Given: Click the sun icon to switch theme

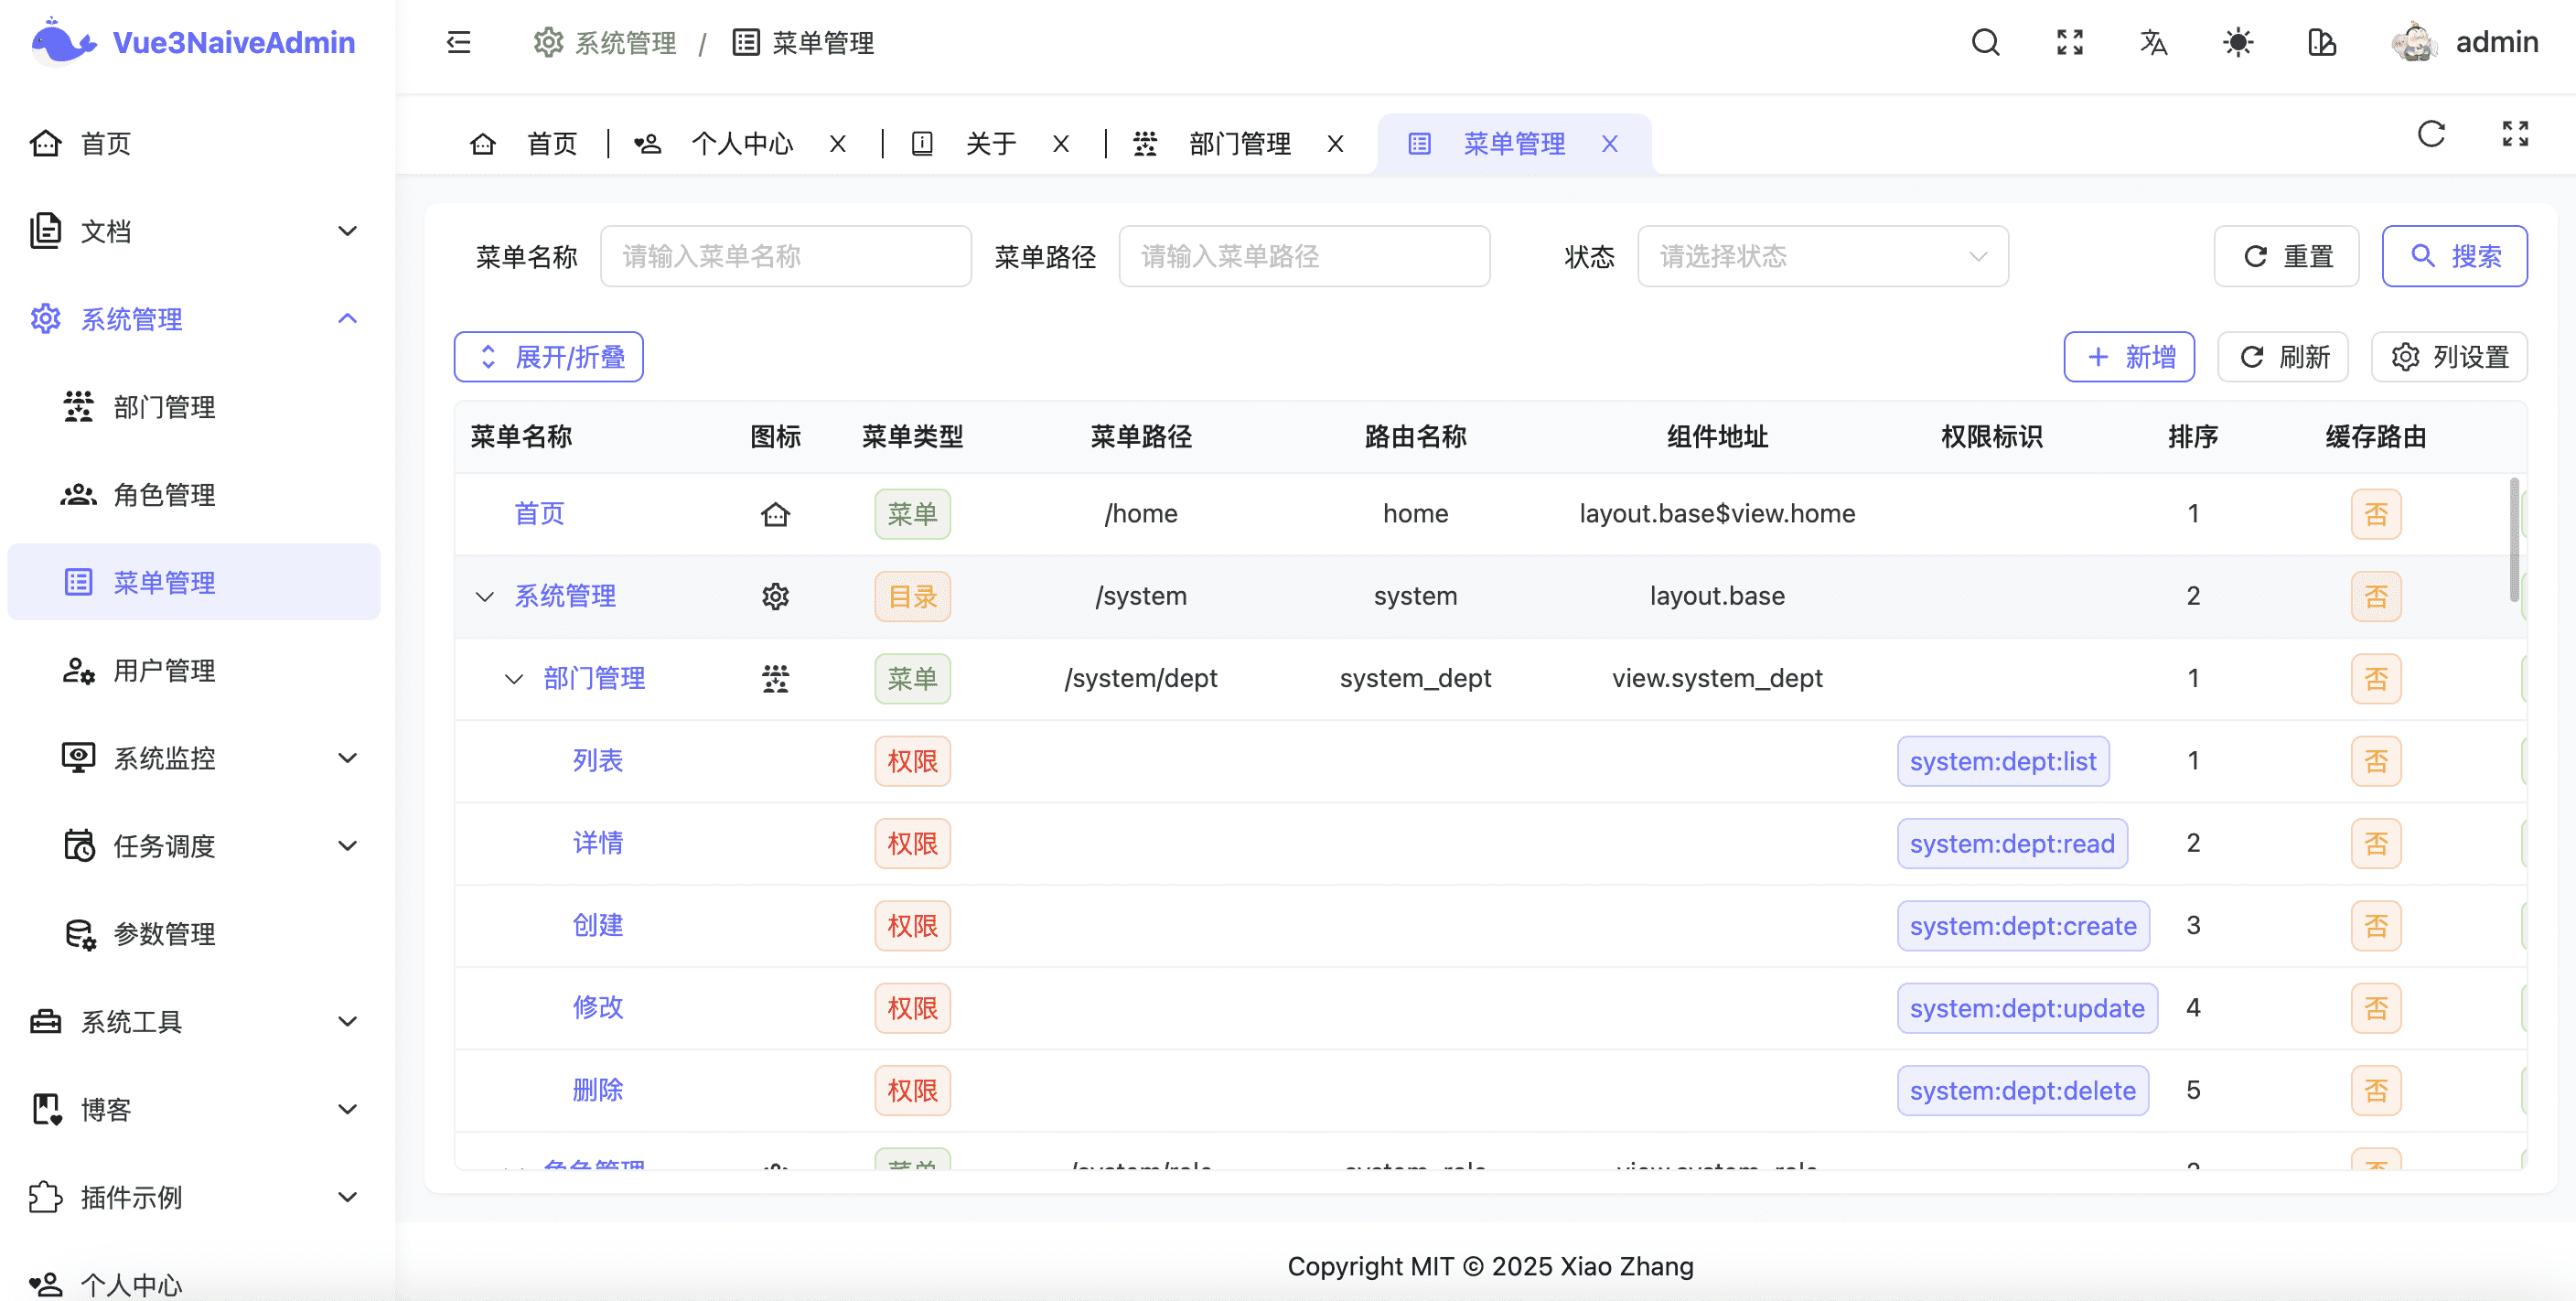Looking at the screenshot, I should [x=2238, y=43].
